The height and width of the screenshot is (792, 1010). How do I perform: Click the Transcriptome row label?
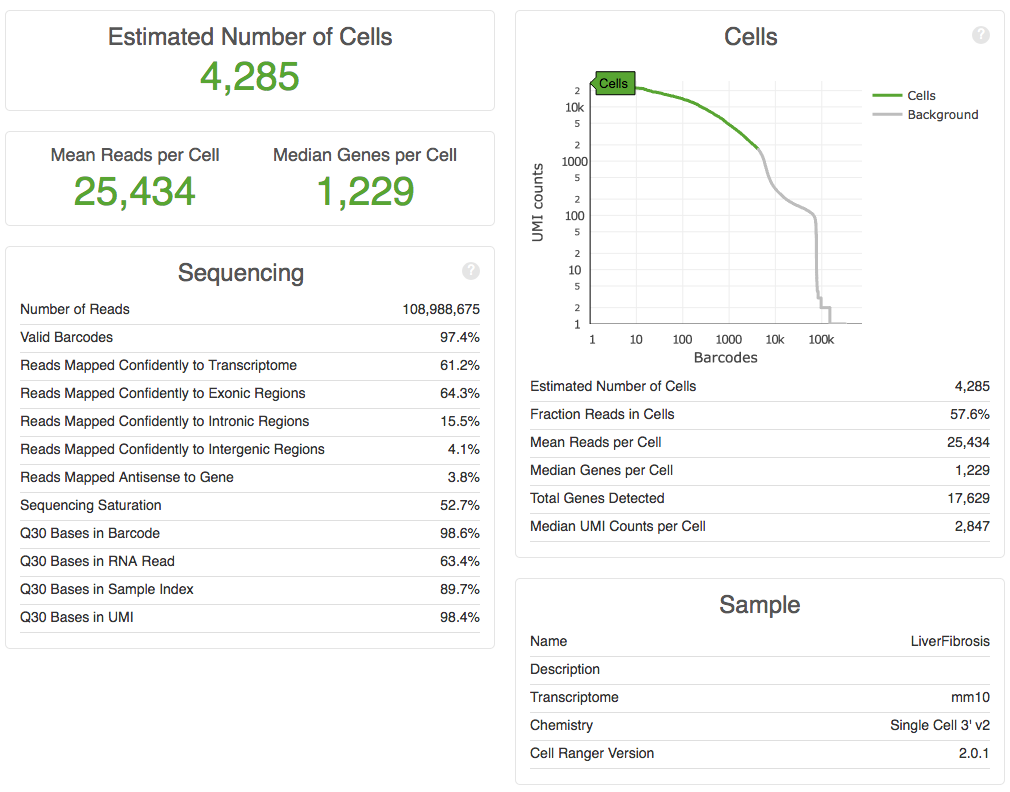tap(575, 697)
